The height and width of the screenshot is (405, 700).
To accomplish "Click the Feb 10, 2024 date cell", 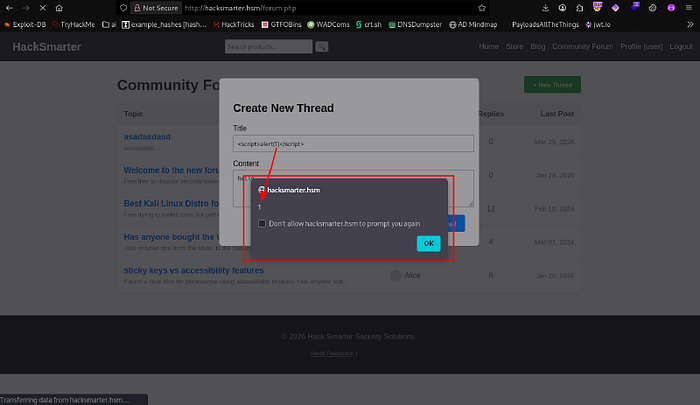I will click(x=554, y=209).
